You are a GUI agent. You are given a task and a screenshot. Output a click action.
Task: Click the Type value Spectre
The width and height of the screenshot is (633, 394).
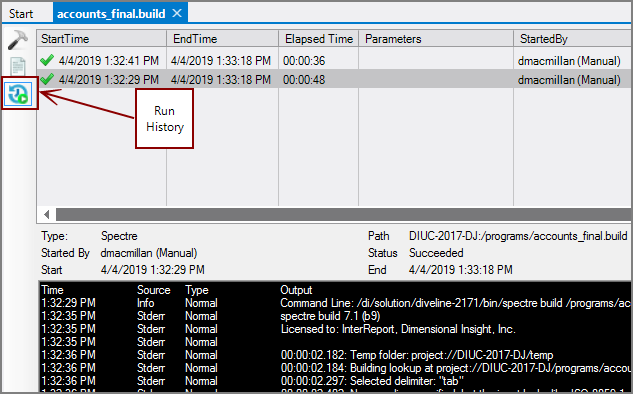(x=119, y=236)
